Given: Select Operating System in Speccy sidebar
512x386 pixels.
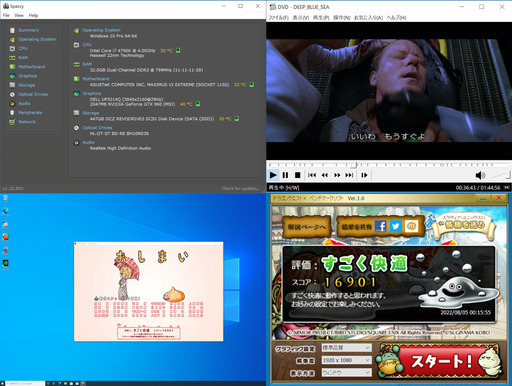Looking at the screenshot, I should [37, 39].
